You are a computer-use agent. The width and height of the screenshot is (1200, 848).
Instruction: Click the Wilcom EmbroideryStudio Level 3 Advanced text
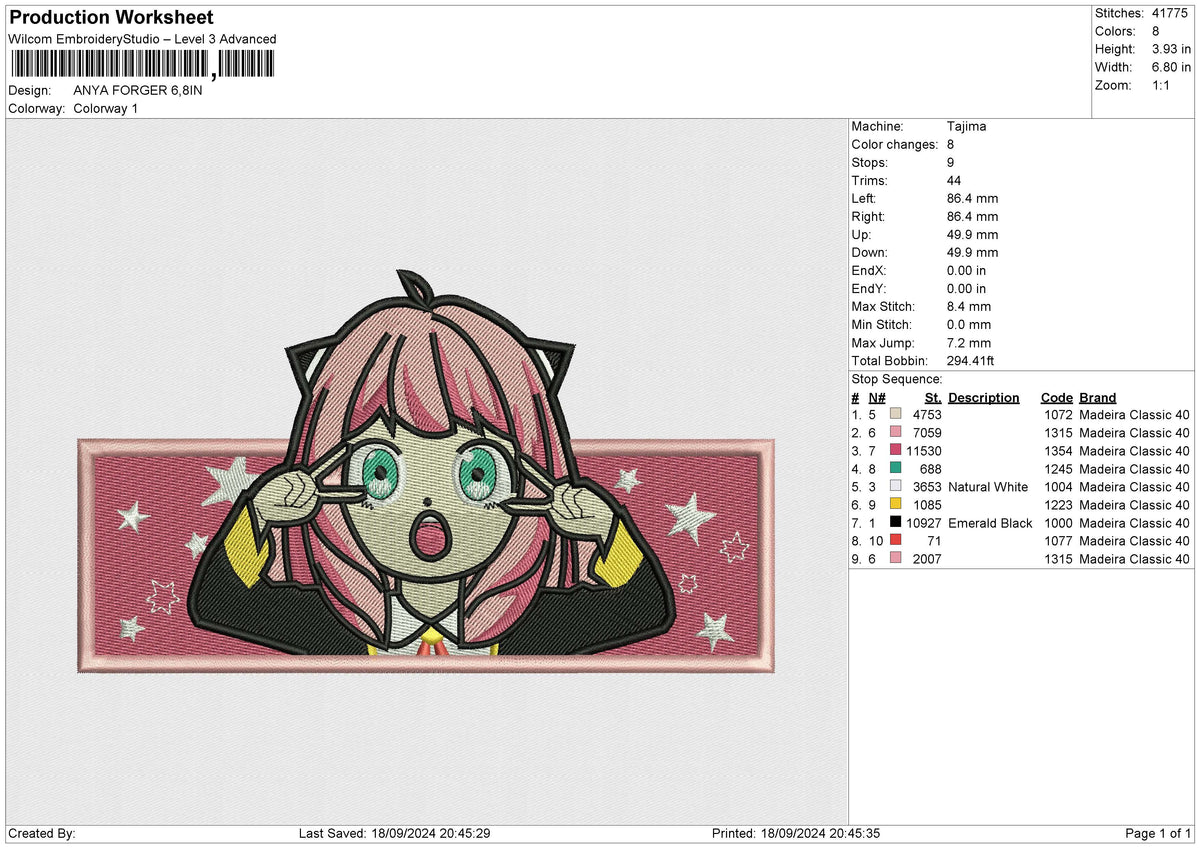pos(142,39)
